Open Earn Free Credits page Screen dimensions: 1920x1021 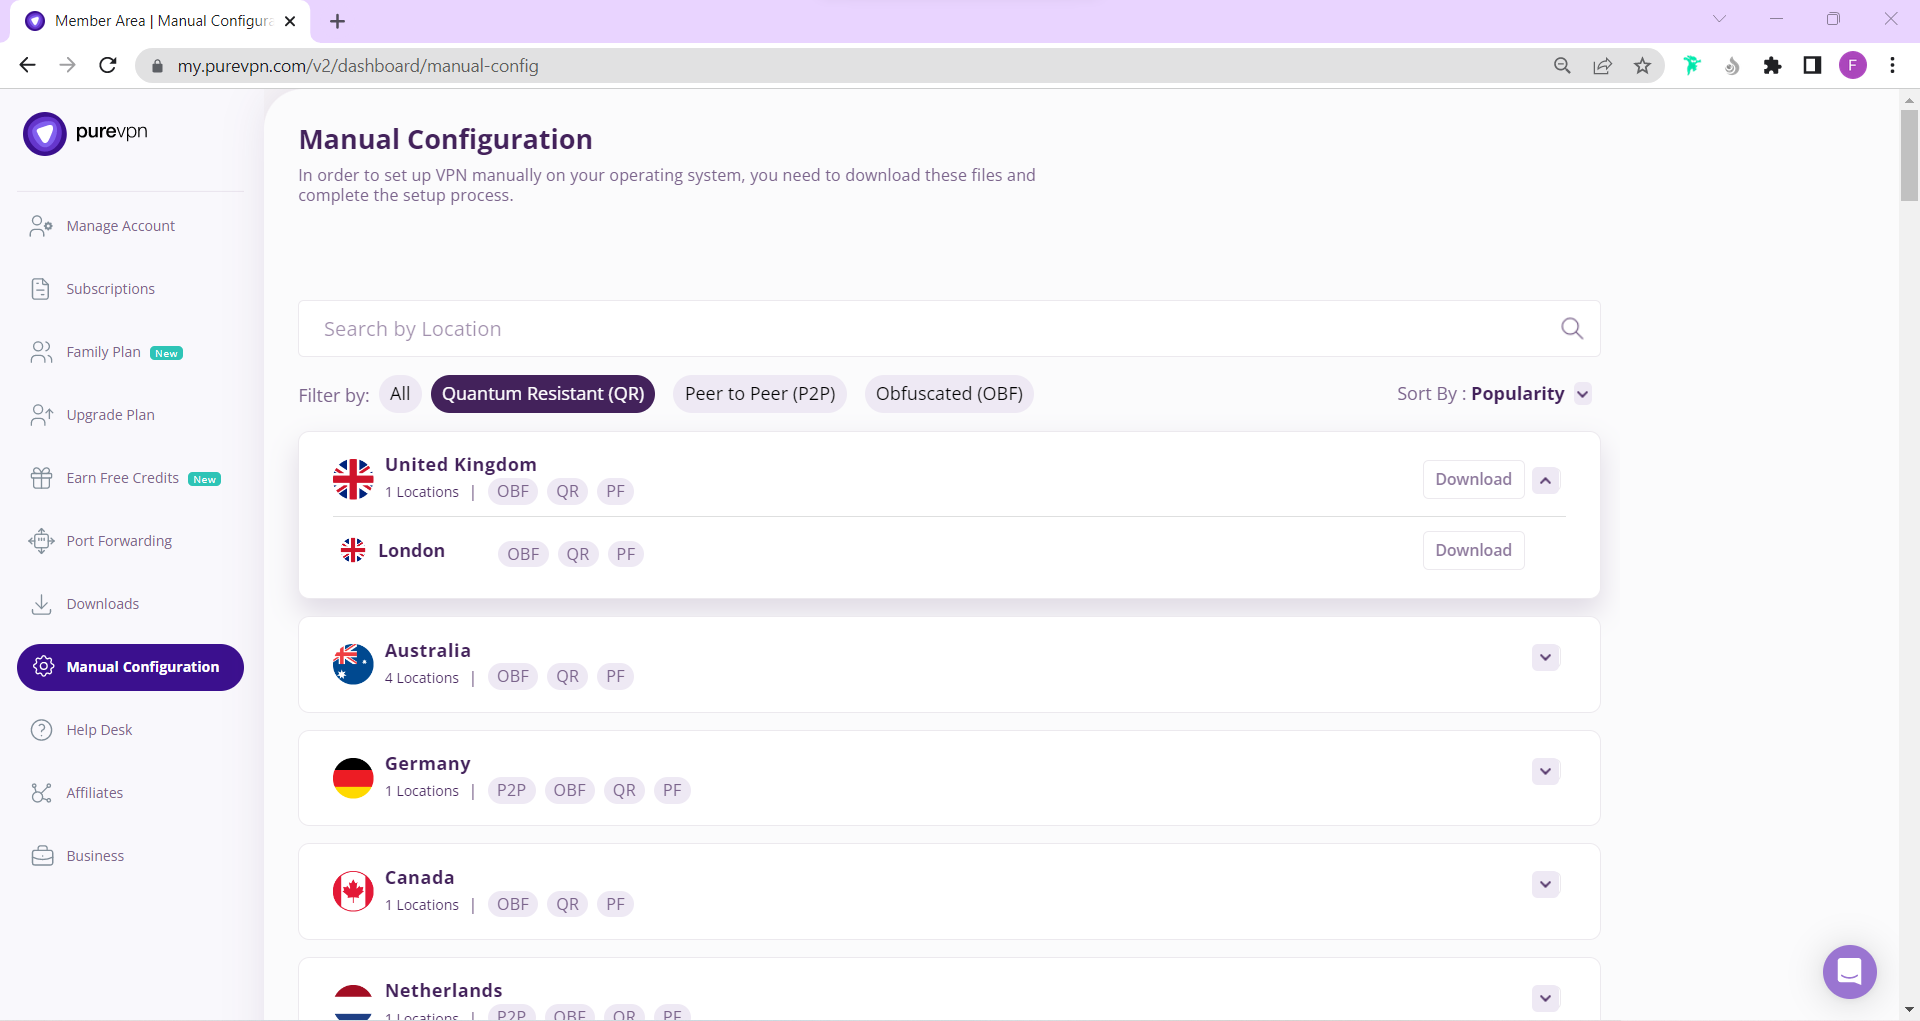(x=122, y=478)
